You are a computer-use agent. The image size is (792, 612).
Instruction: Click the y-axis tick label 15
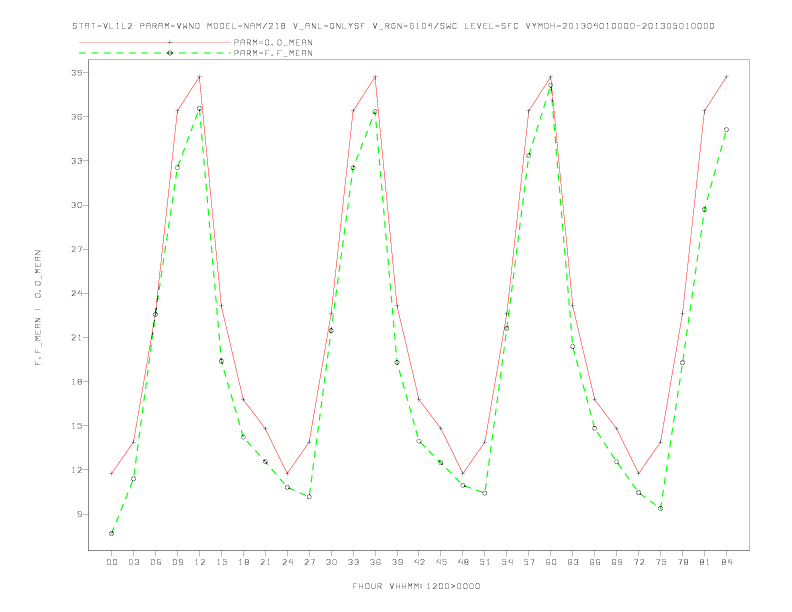76,426
